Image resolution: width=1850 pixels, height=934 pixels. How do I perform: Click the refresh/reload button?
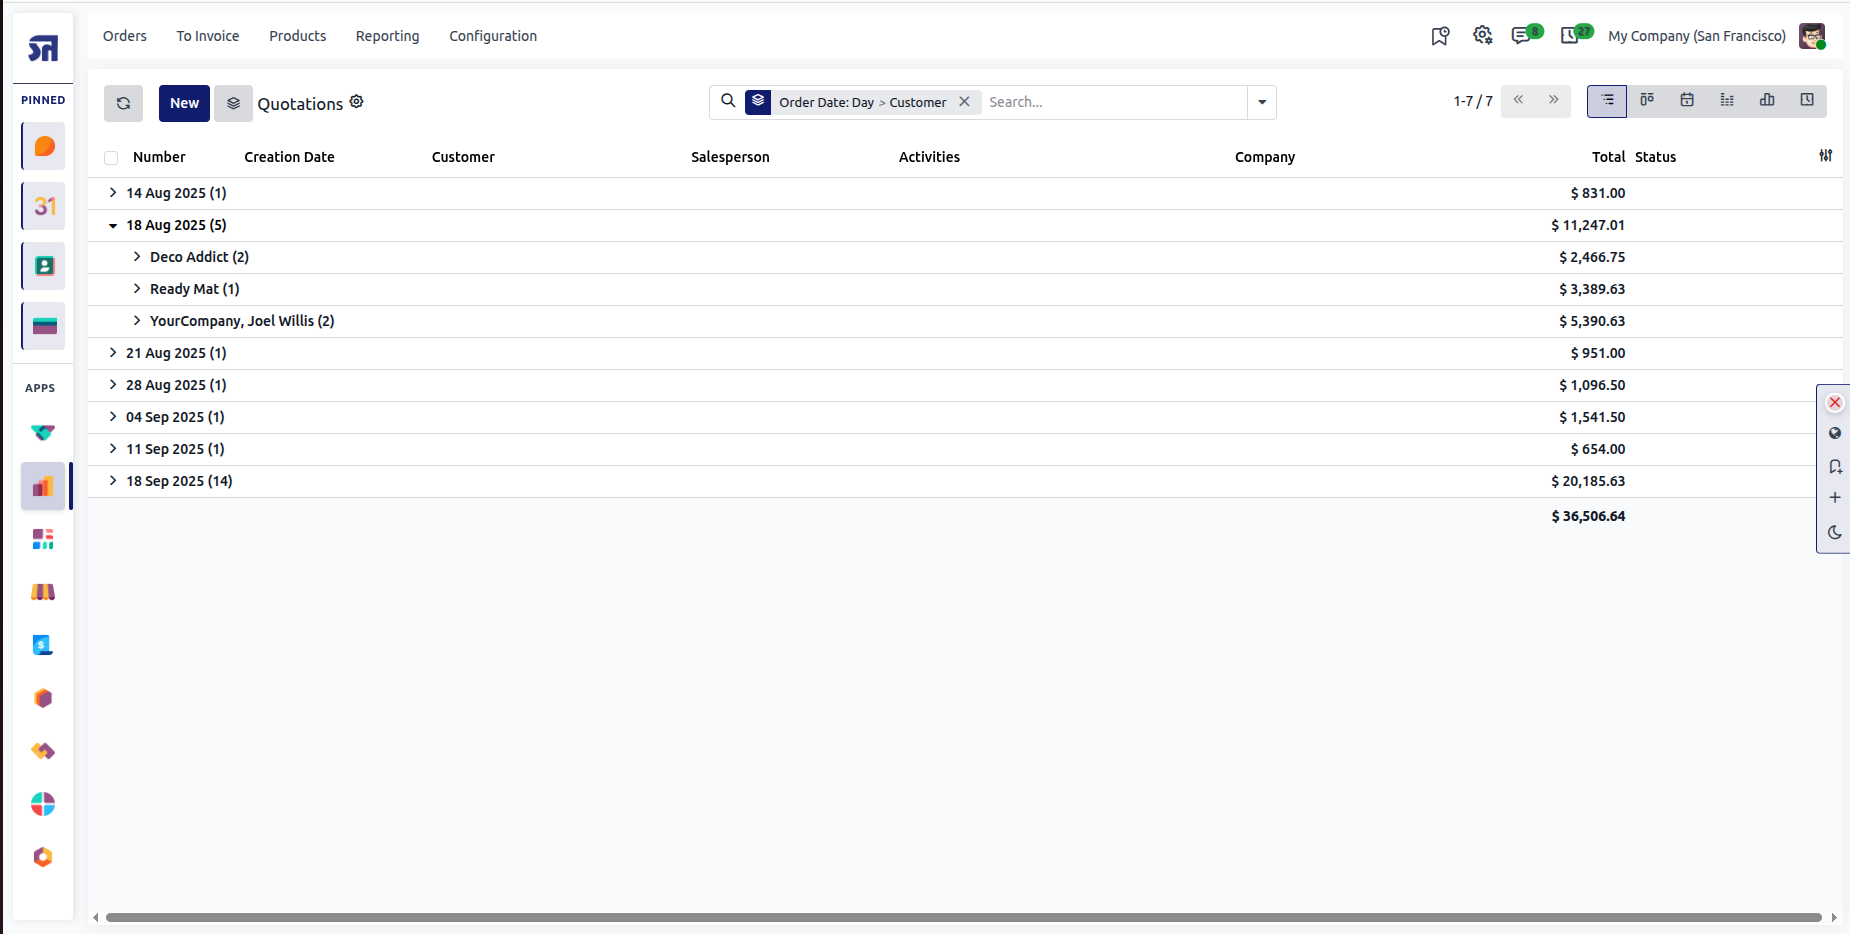coord(123,103)
